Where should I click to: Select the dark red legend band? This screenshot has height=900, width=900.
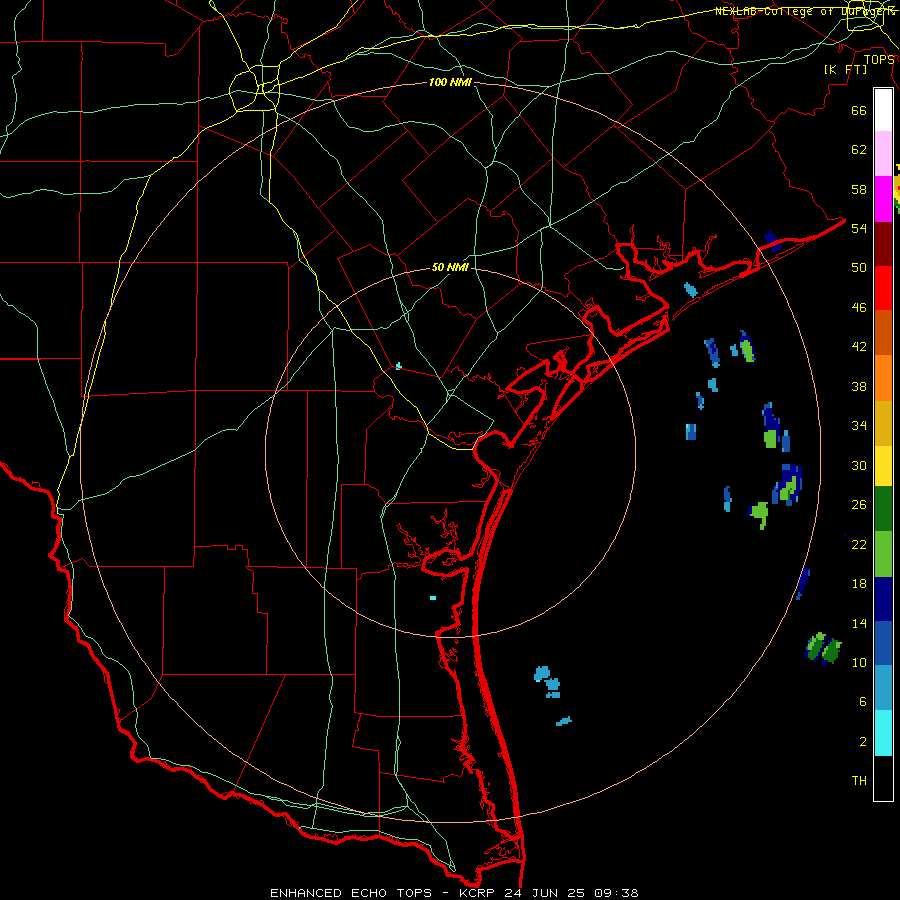tap(883, 244)
